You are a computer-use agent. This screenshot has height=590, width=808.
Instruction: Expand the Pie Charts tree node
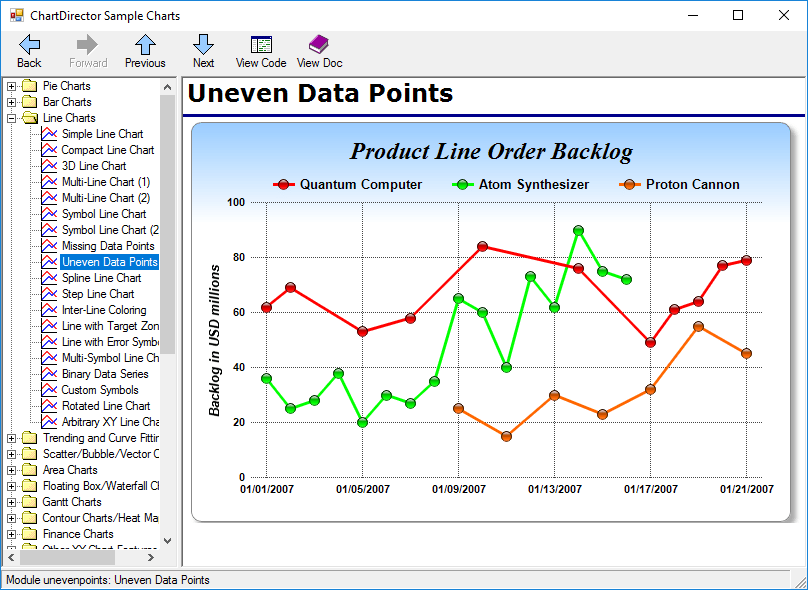[x=12, y=86]
